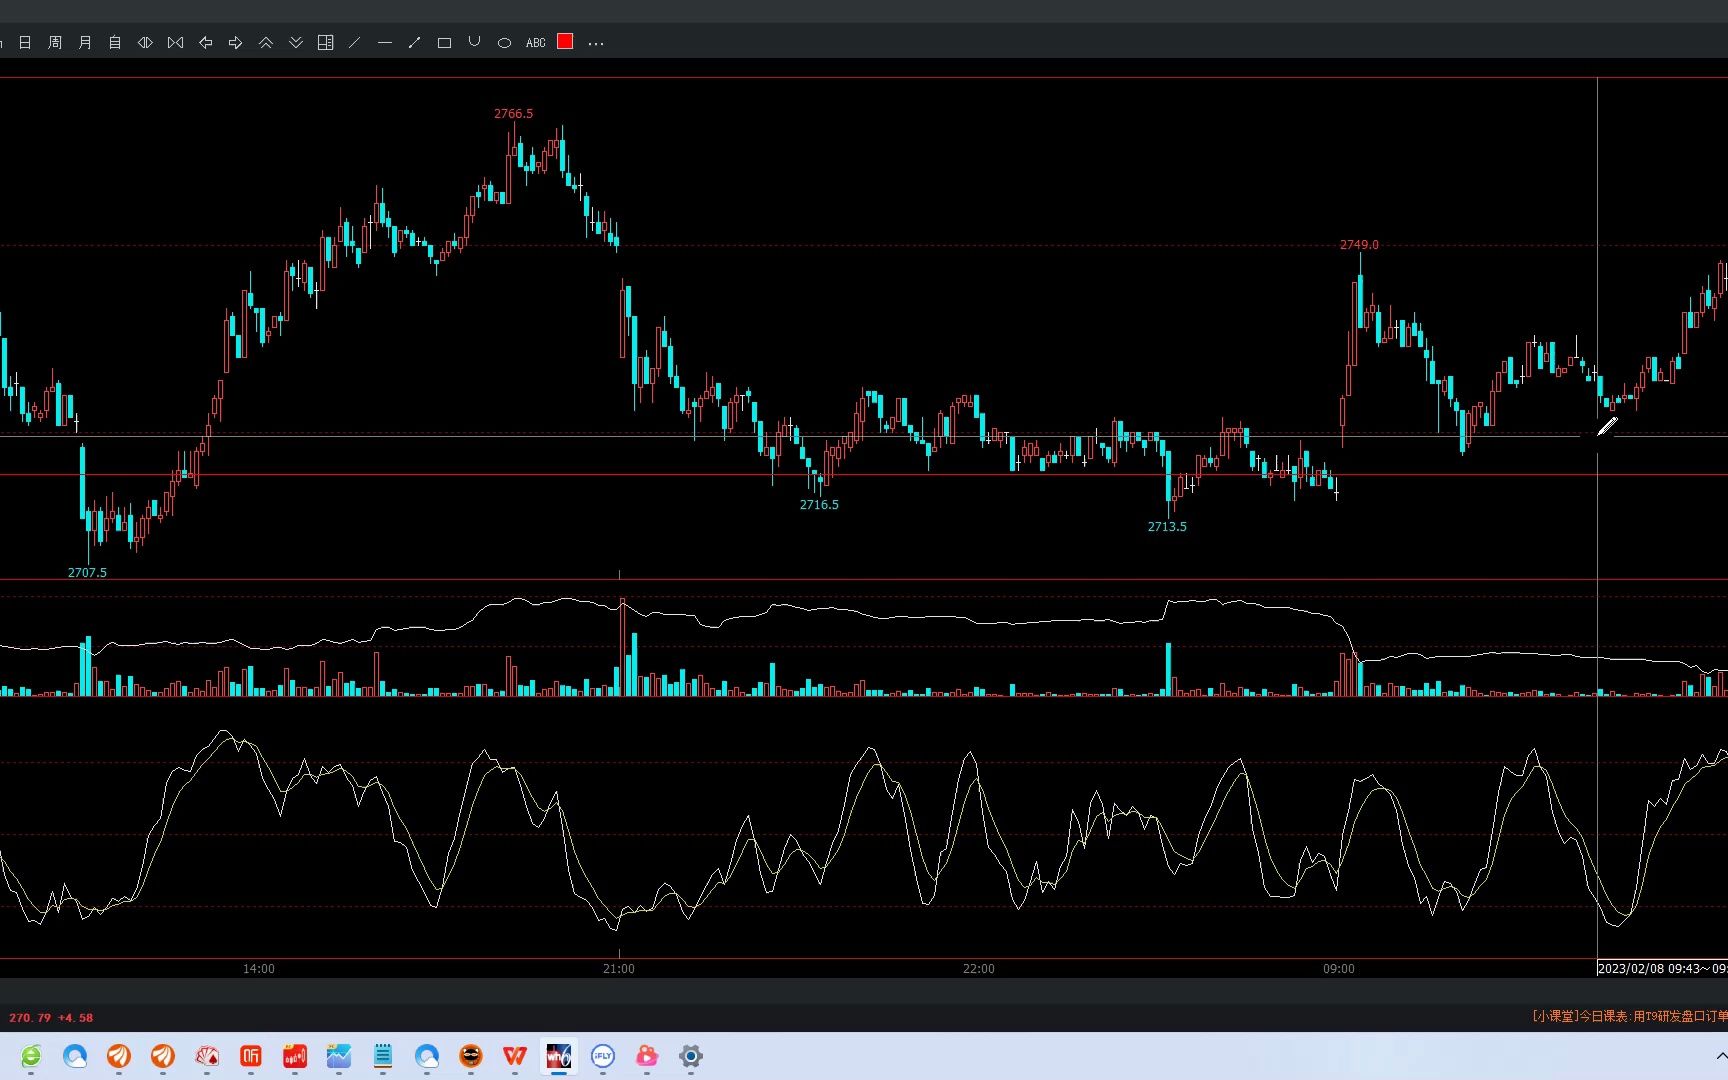Click the 09:00 time axis label
Viewport: 1728px width, 1080px height.
click(x=1339, y=969)
